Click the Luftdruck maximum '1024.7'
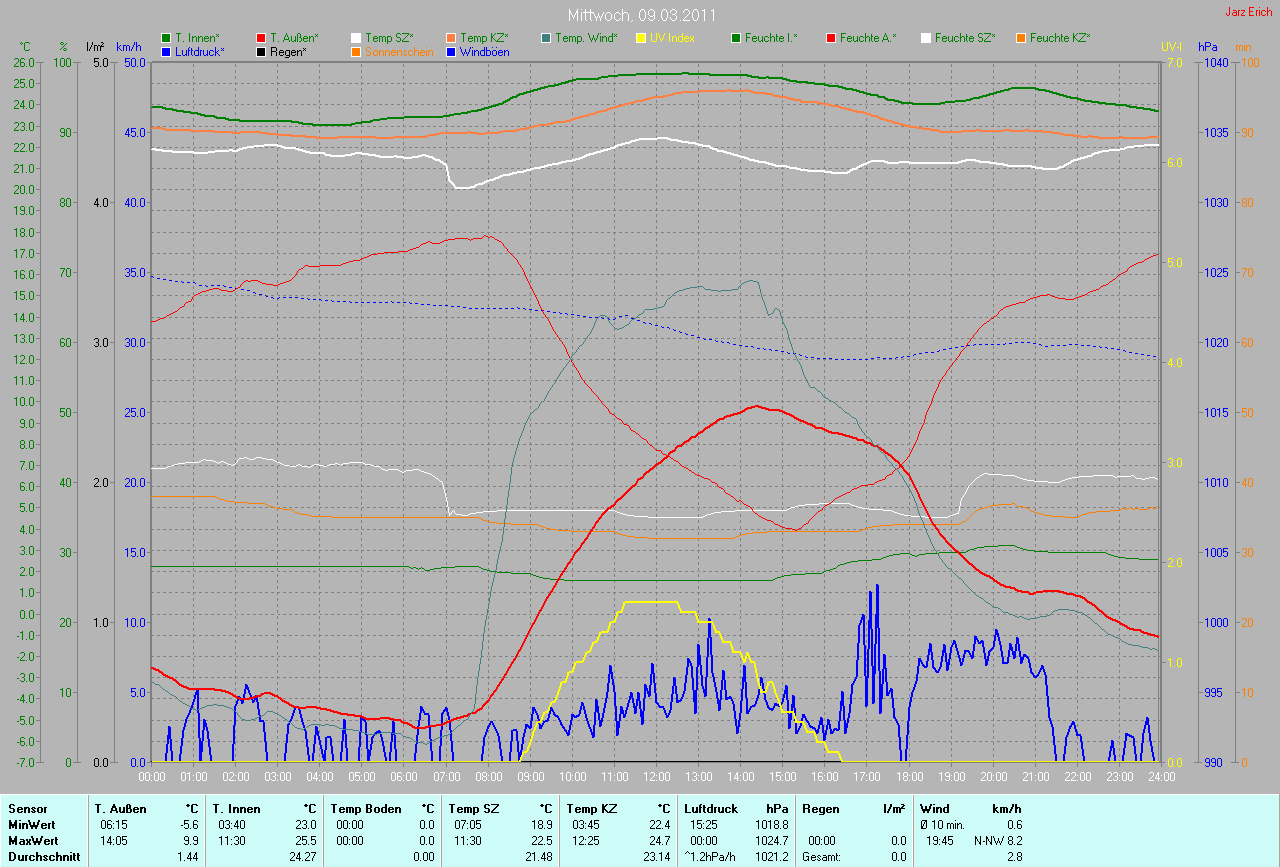 772,841
